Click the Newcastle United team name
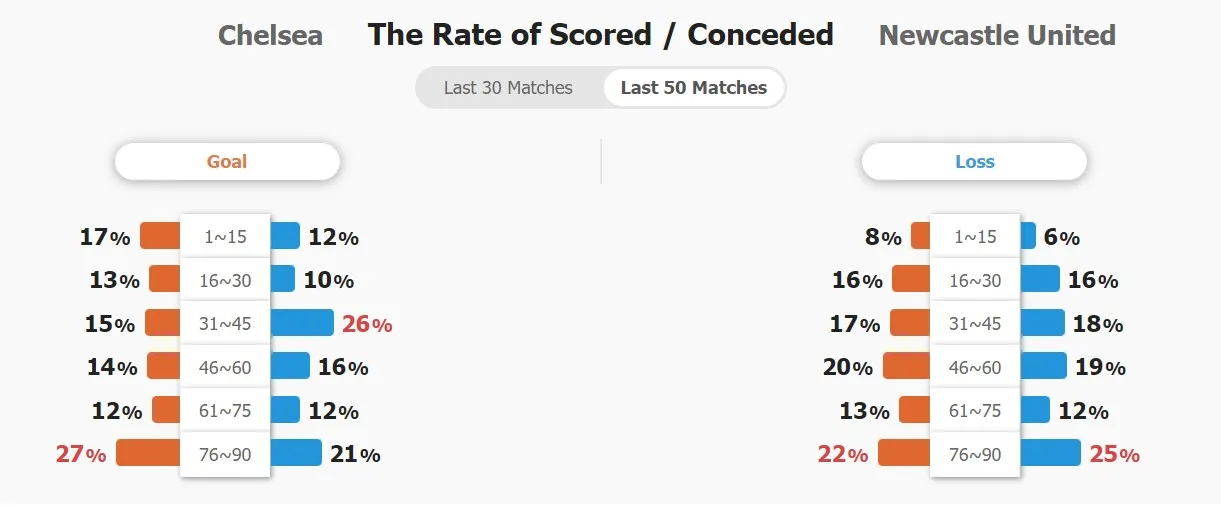1221x505 pixels. click(997, 36)
